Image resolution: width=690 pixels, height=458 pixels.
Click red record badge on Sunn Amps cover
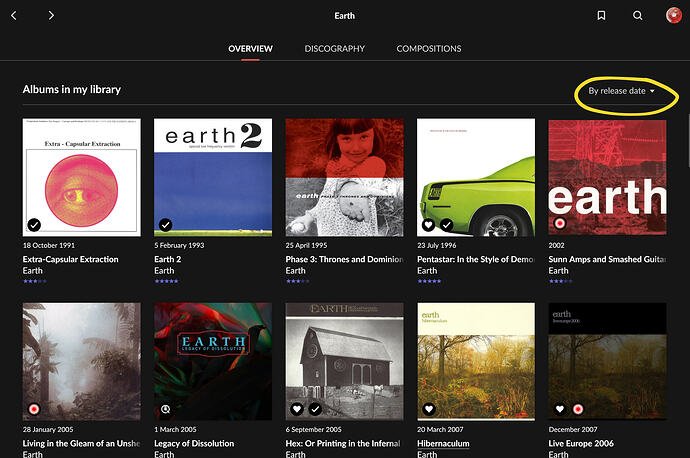pyautogui.click(x=560, y=224)
